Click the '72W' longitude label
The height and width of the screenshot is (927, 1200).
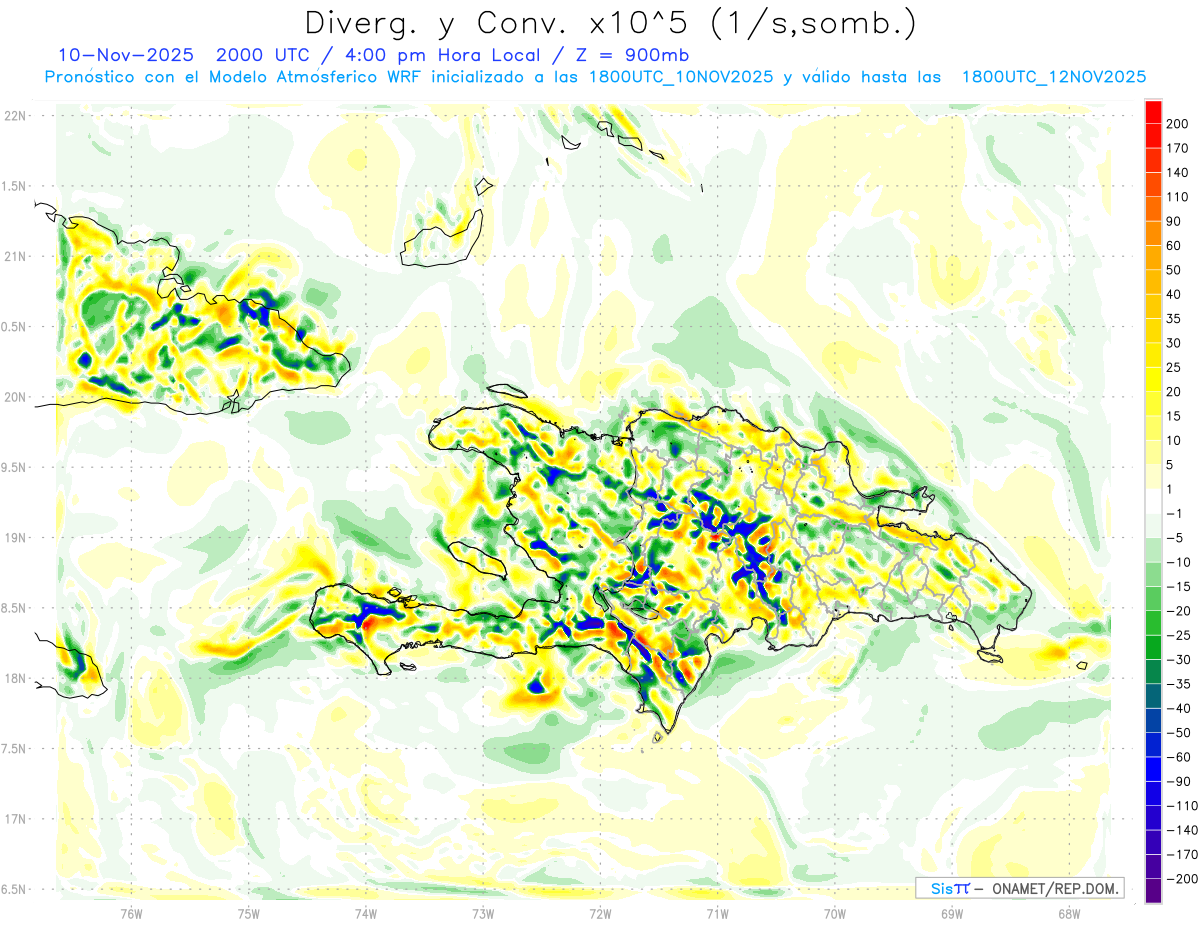tap(600, 913)
